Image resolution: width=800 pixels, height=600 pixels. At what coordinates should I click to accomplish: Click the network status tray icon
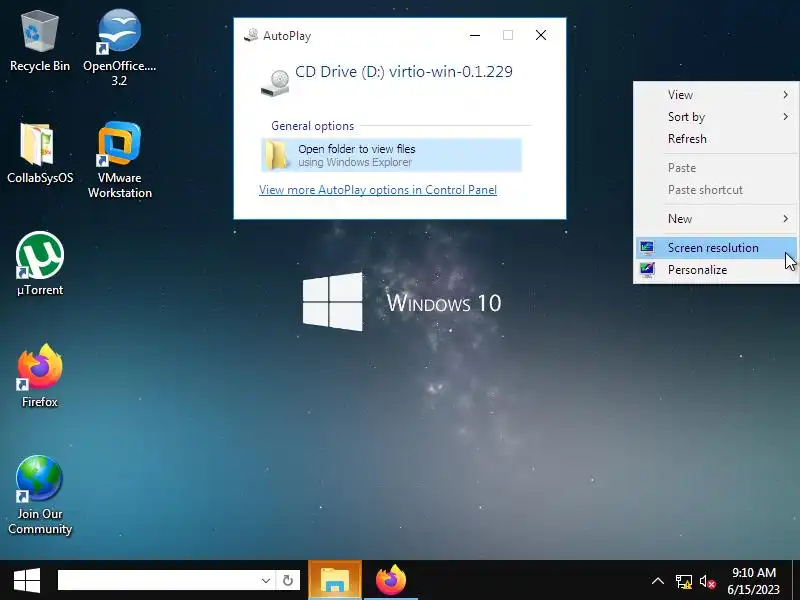click(684, 581)
